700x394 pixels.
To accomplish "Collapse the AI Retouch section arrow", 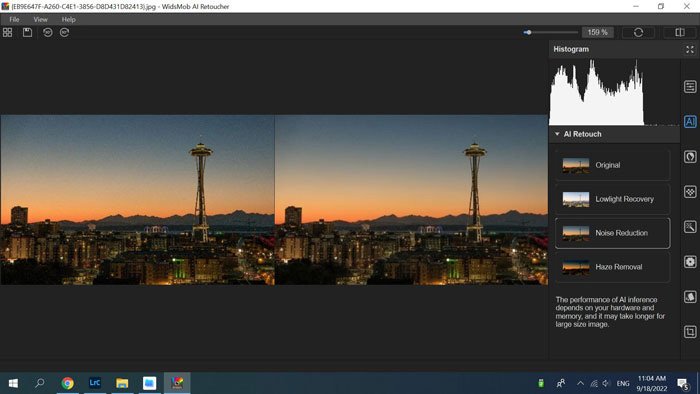I will pyautogui.click(x=557, y=134).
